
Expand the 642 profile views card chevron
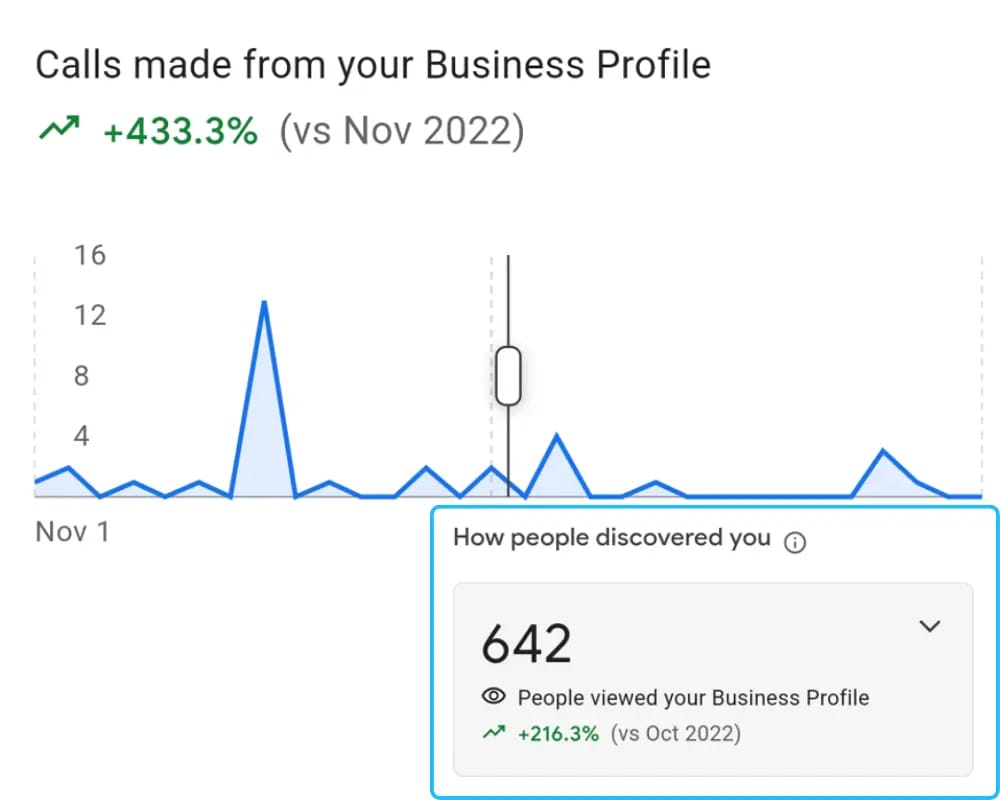pos(929,626)
